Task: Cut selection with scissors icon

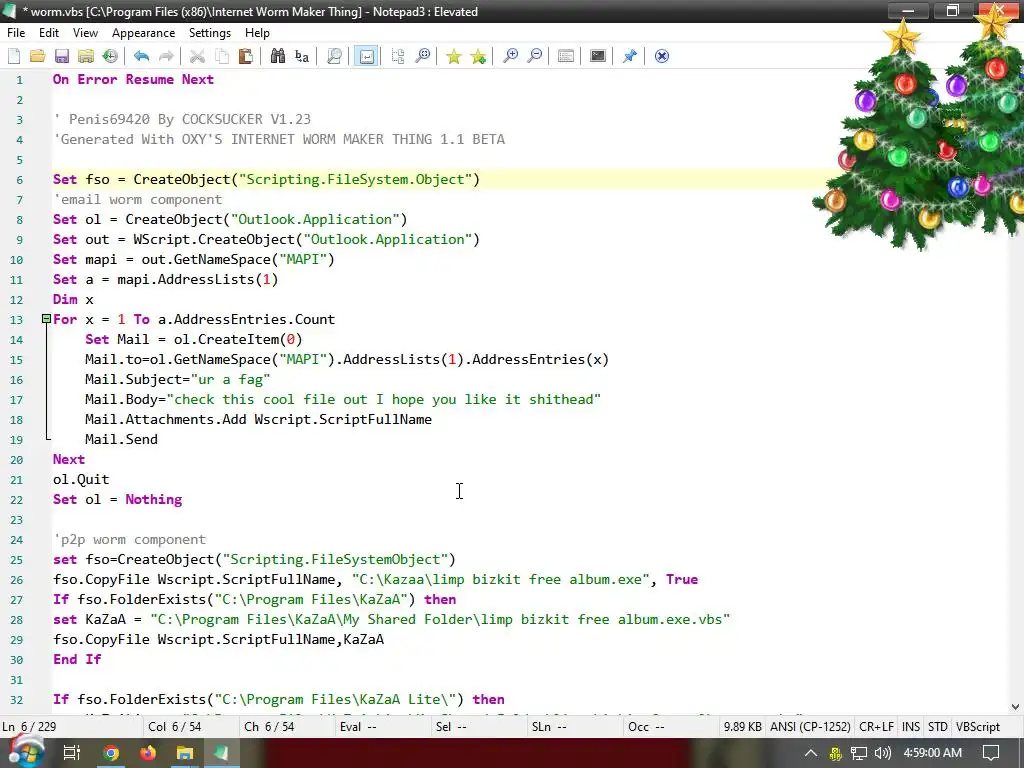Action: pyautogui.click(x=197, y=56)
